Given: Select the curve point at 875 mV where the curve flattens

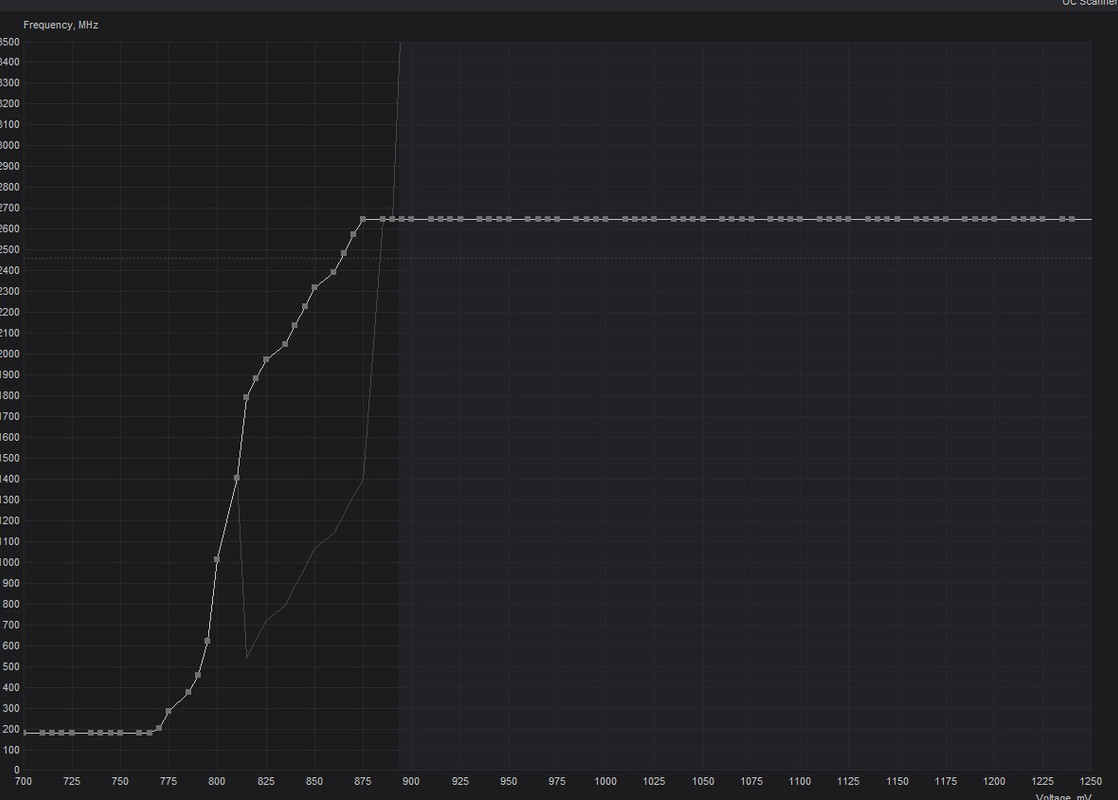Looking at the screenshot, I should coord(363,219).
